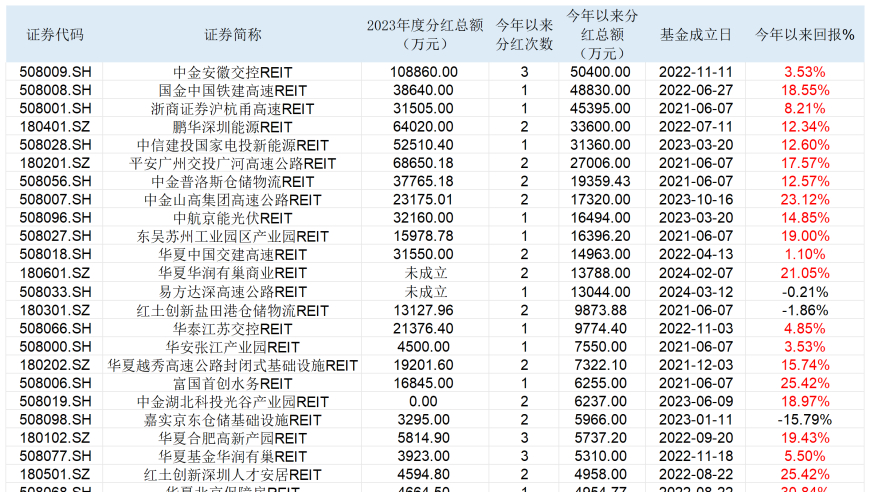Screen dimensions: 870x492
Task: Click return value 1.10%
Action: (x=805, y=255)
